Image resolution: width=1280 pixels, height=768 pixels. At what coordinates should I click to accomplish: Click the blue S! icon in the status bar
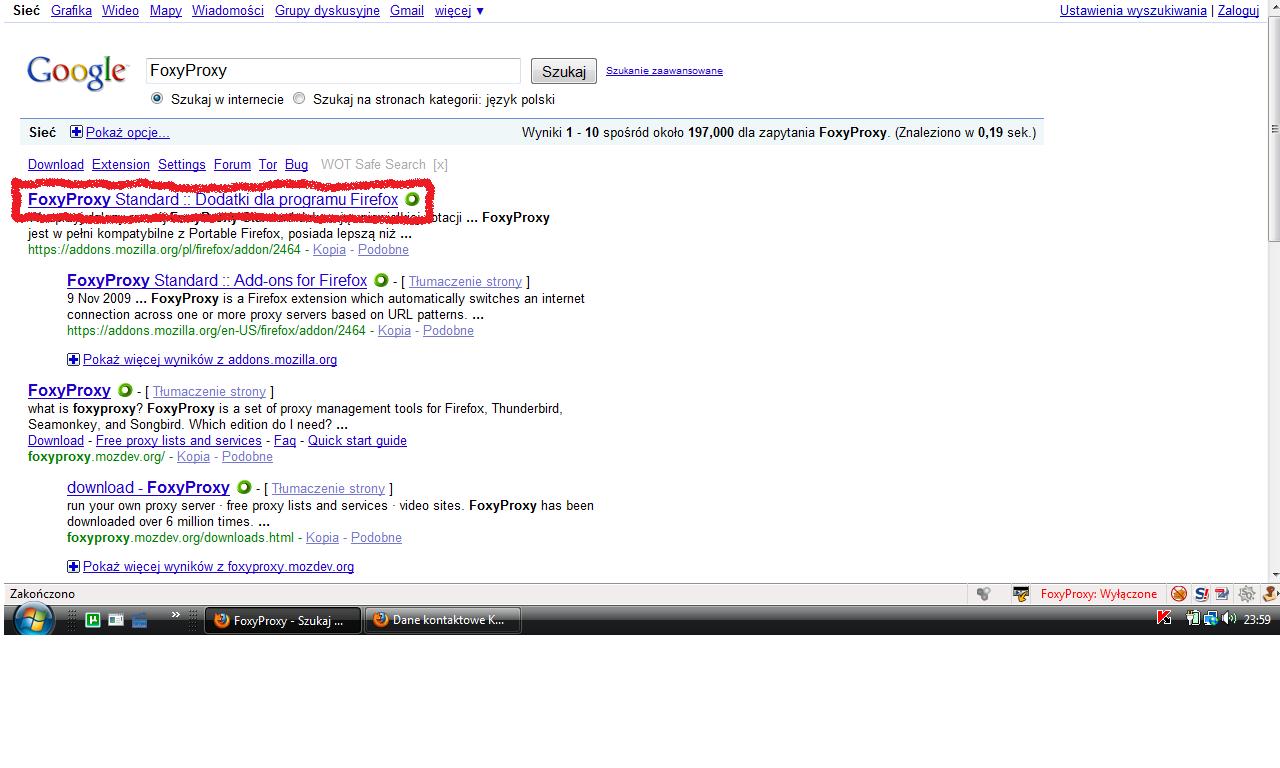pos(1201,594)
